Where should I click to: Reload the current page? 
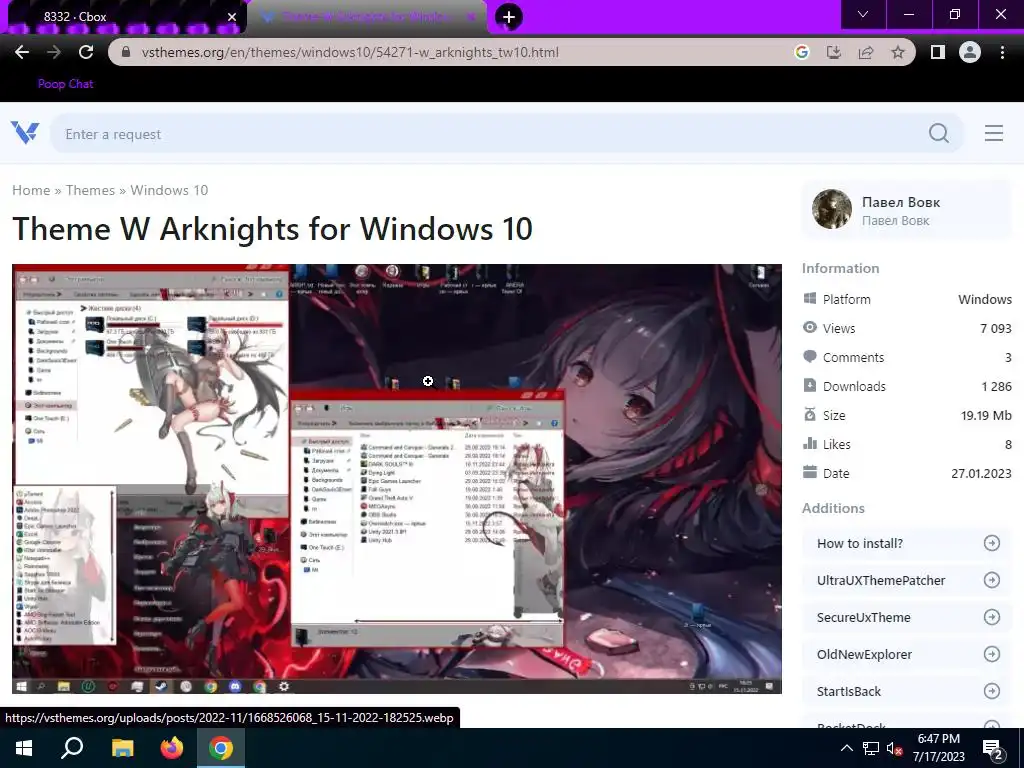[86, 52]
